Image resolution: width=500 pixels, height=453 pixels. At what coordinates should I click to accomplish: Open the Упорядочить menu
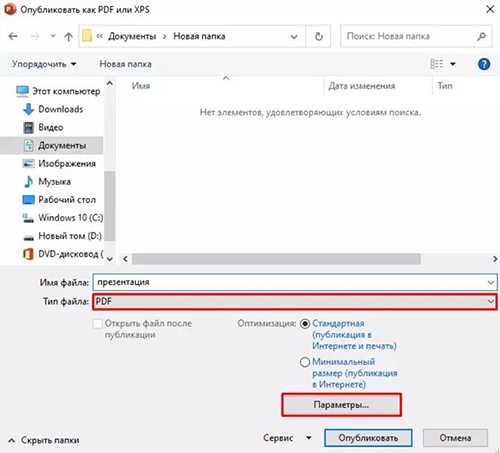[x=44, y=64]
